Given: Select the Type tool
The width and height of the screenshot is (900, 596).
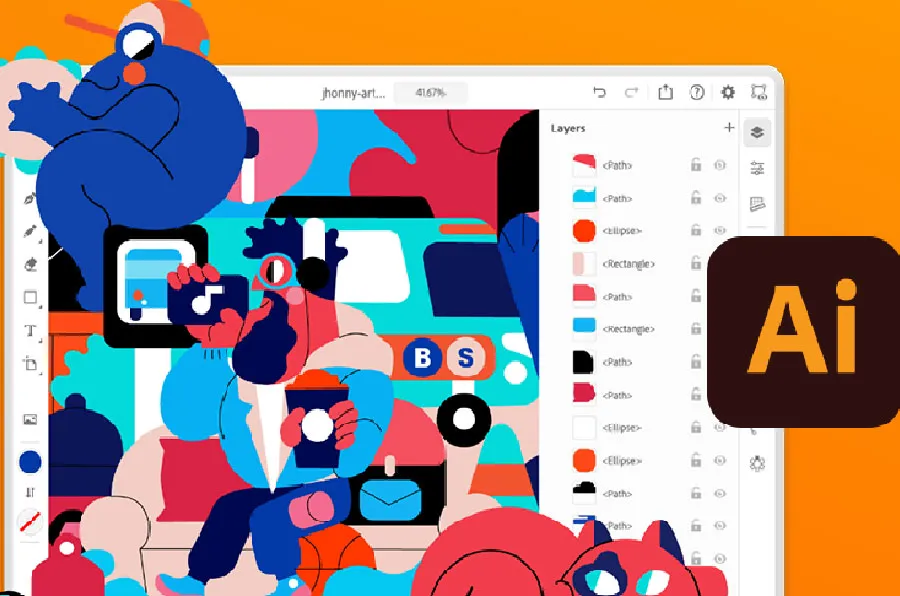Looking at the screenshot, I should pyautogui.click(x=30, y=331).
